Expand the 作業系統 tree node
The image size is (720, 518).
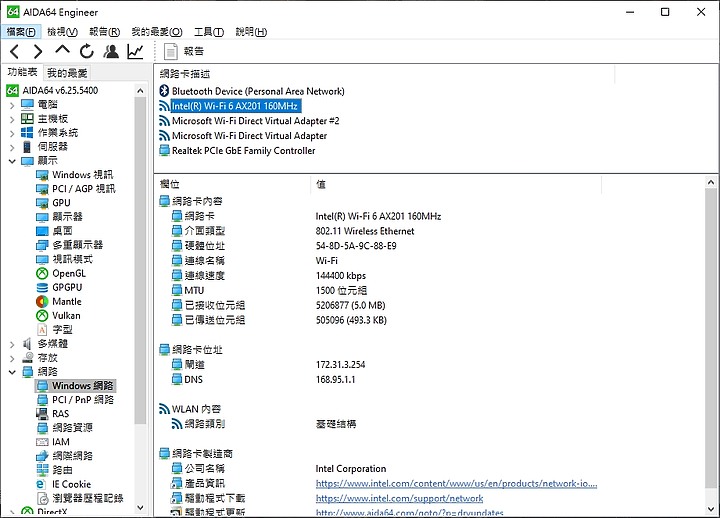click(12, 133)
